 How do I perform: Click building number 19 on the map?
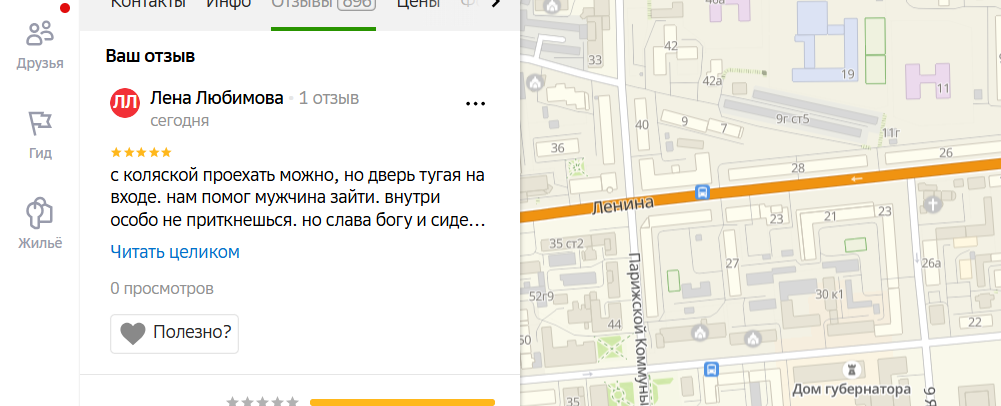click(848, 74)
